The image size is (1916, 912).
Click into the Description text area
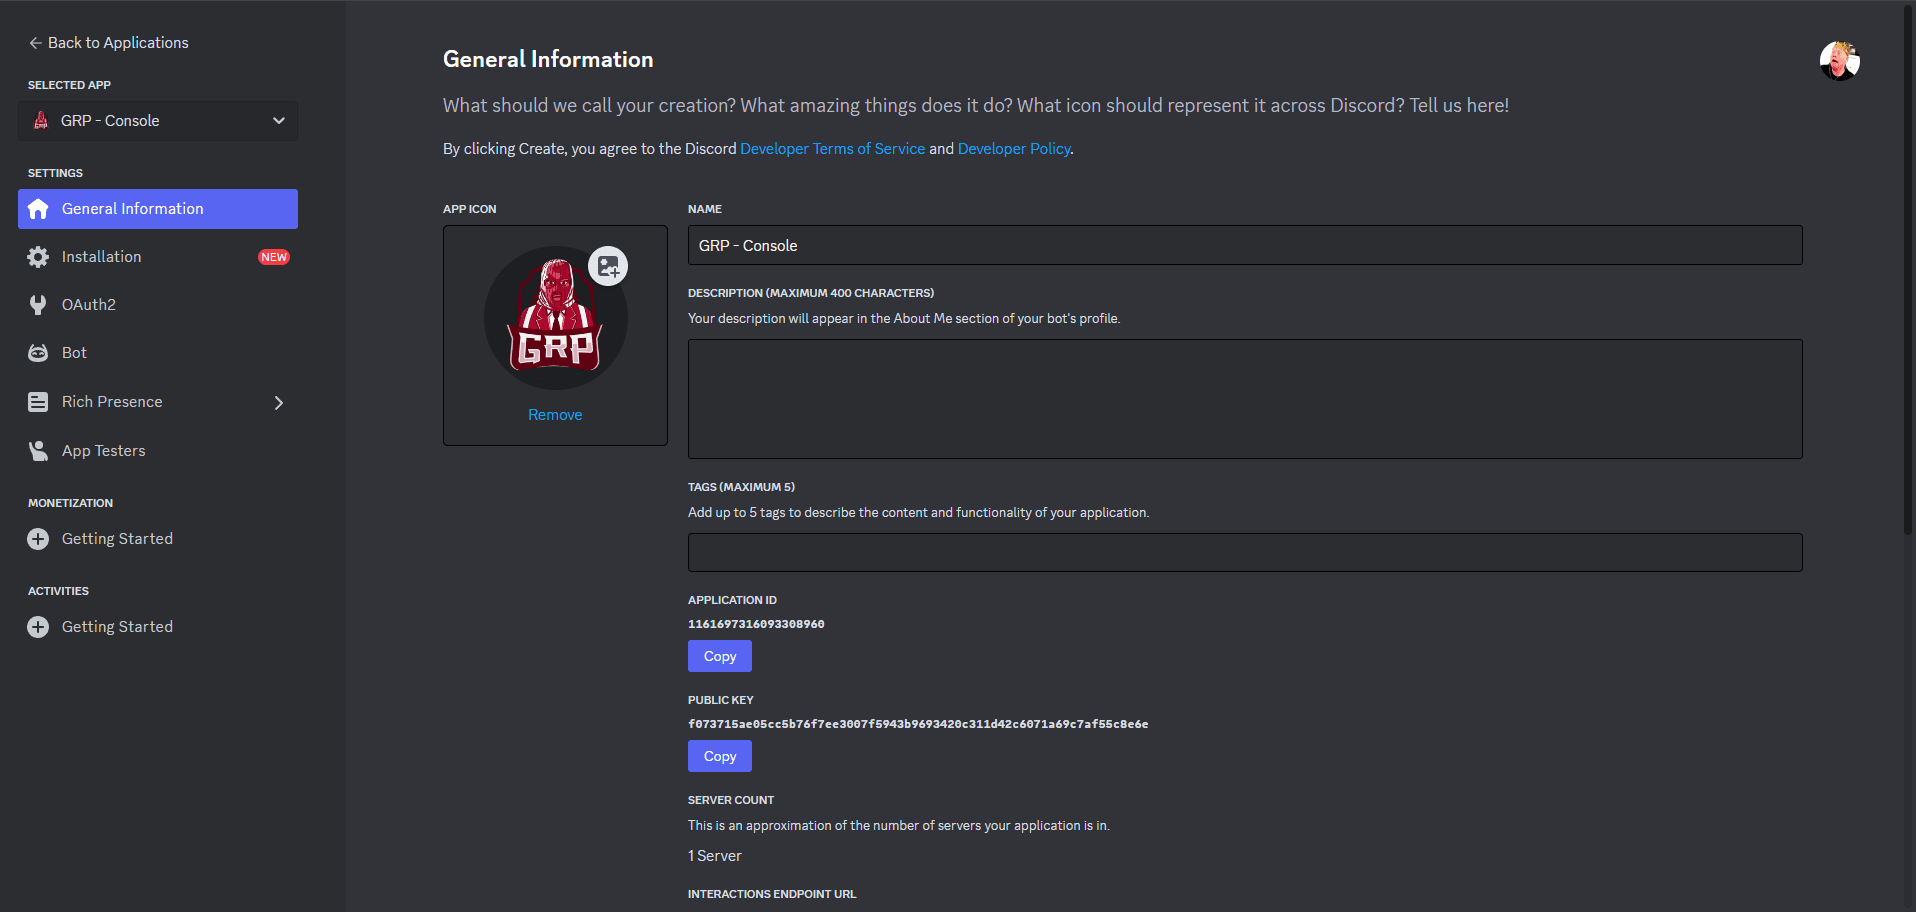click(1244, 399)
